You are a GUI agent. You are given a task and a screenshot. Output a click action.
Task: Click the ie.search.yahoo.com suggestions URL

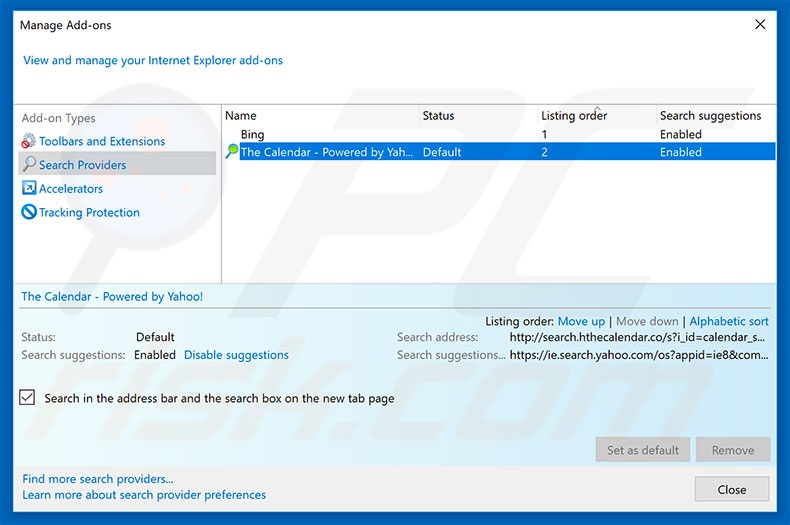pos(639,355)
